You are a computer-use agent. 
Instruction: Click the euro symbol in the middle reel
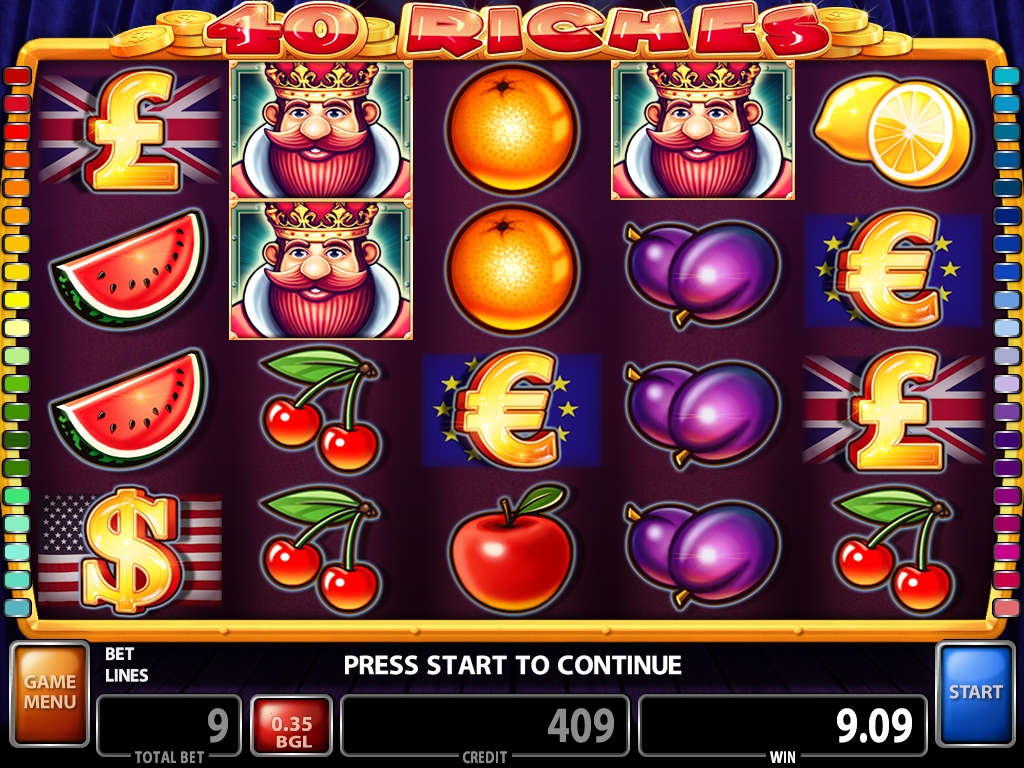pyautogui.click(x=511, y=410)
